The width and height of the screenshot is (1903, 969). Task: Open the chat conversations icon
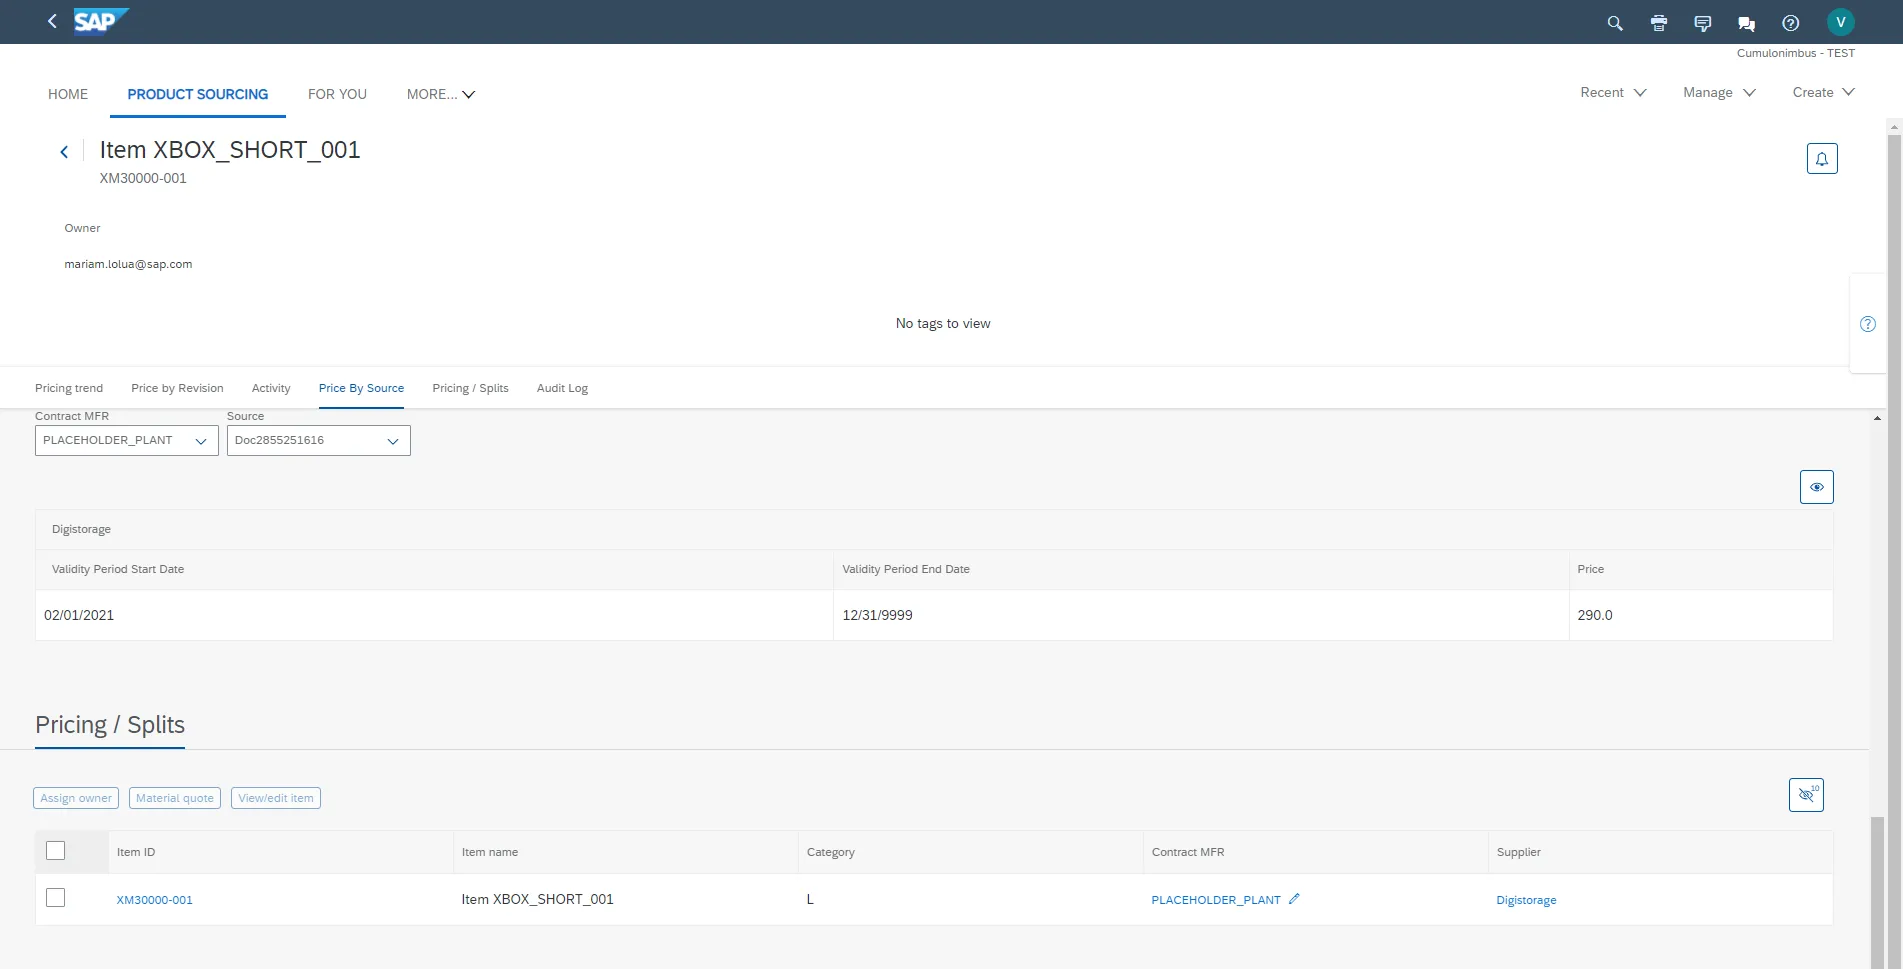[x=1747, y=23]
